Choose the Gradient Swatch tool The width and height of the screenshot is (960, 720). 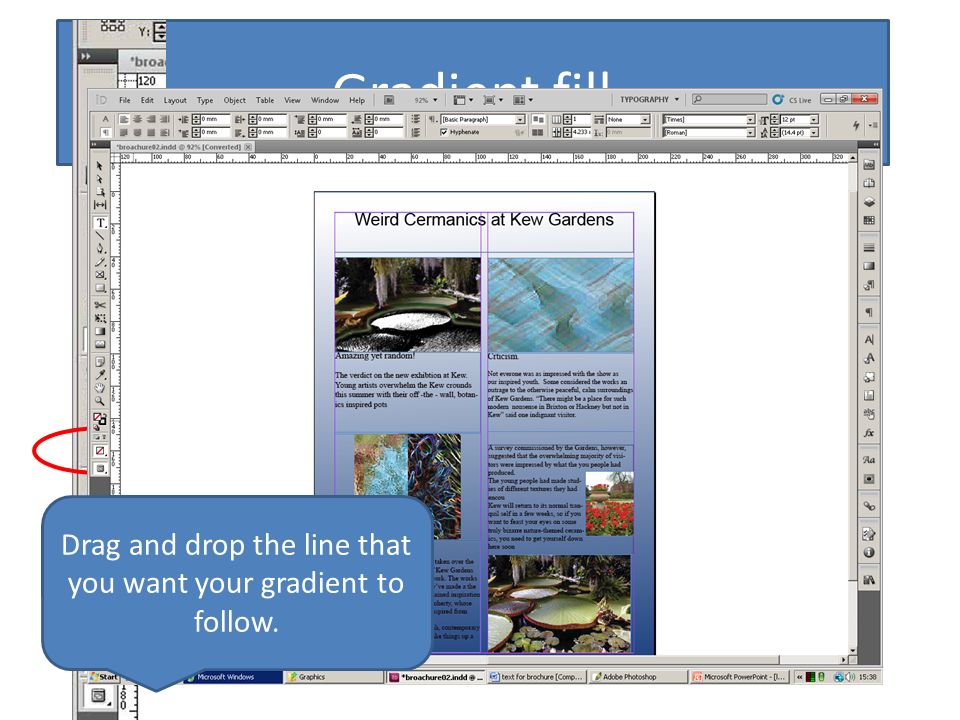pos(100,331)
